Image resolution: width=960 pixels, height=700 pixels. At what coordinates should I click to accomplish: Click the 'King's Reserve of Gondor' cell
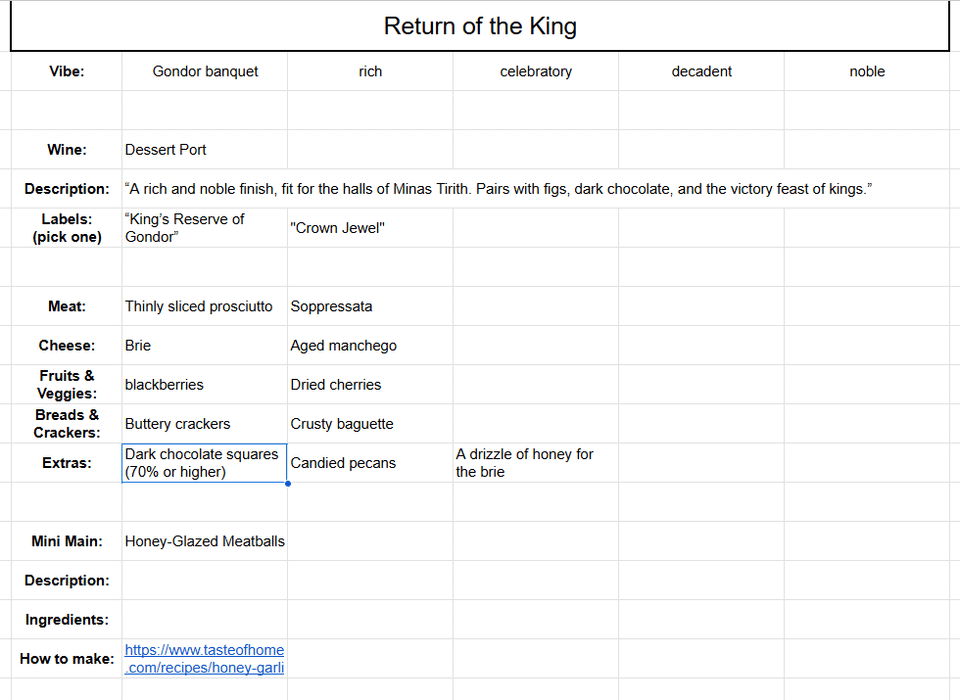pyautogui.click(x=204, y=228)
